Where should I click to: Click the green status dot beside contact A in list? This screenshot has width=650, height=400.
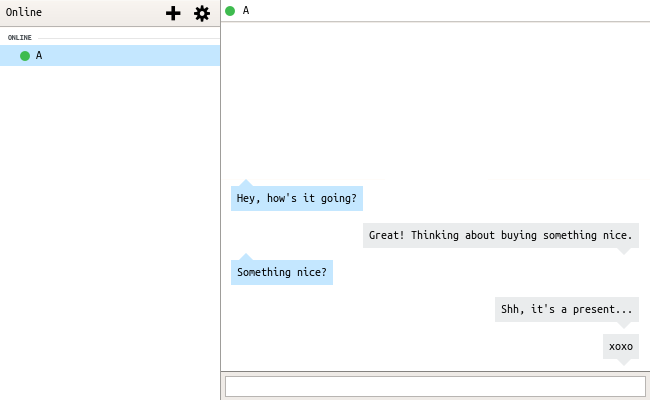coord(25,56)
